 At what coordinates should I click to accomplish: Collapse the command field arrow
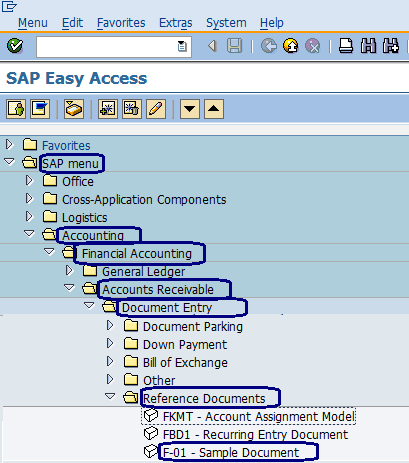[x=212, y=46]
